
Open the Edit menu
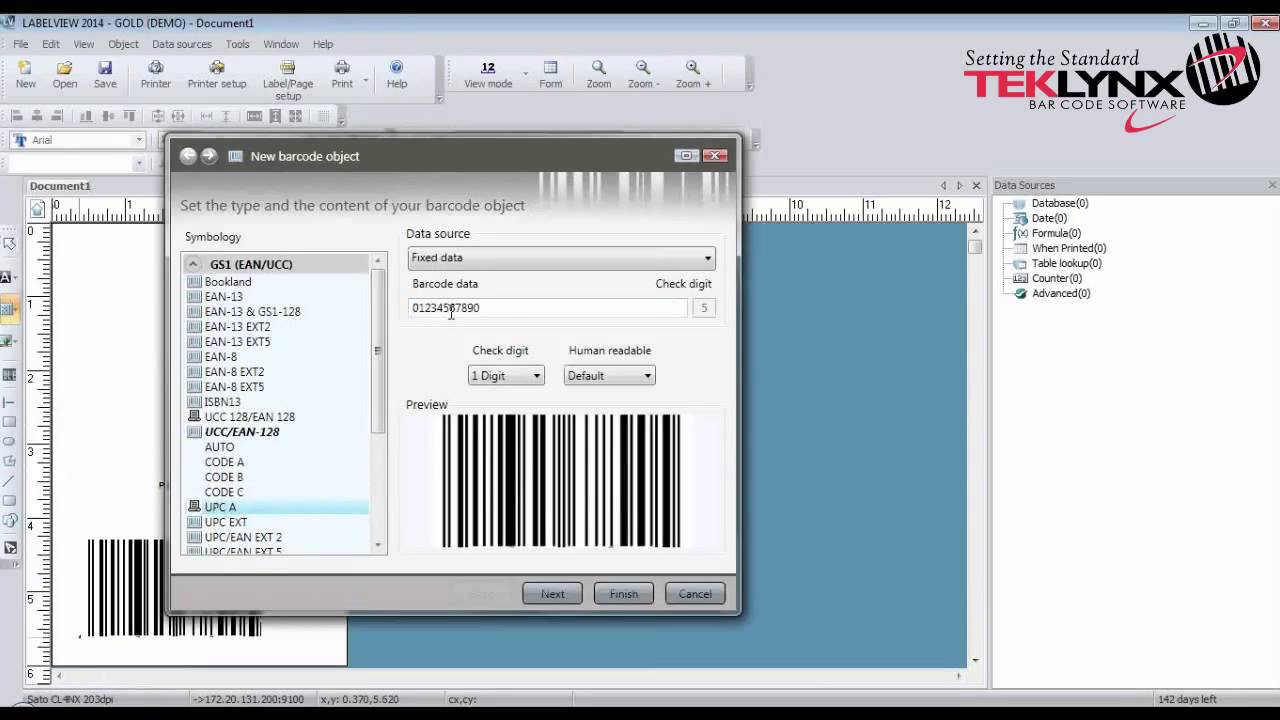point(51,44)
